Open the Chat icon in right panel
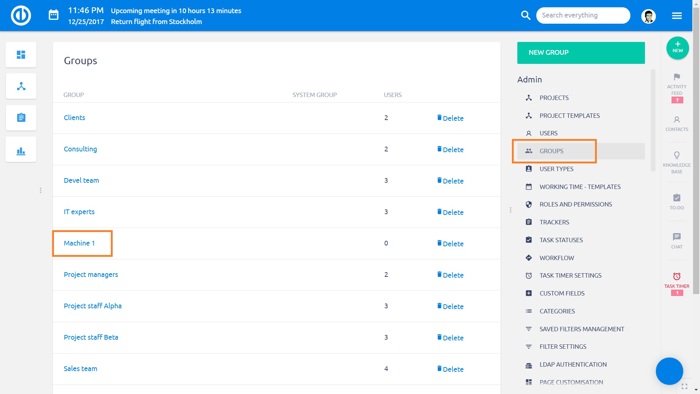The image size is (700, 394). pyautogui.click(x=677, y=236)
